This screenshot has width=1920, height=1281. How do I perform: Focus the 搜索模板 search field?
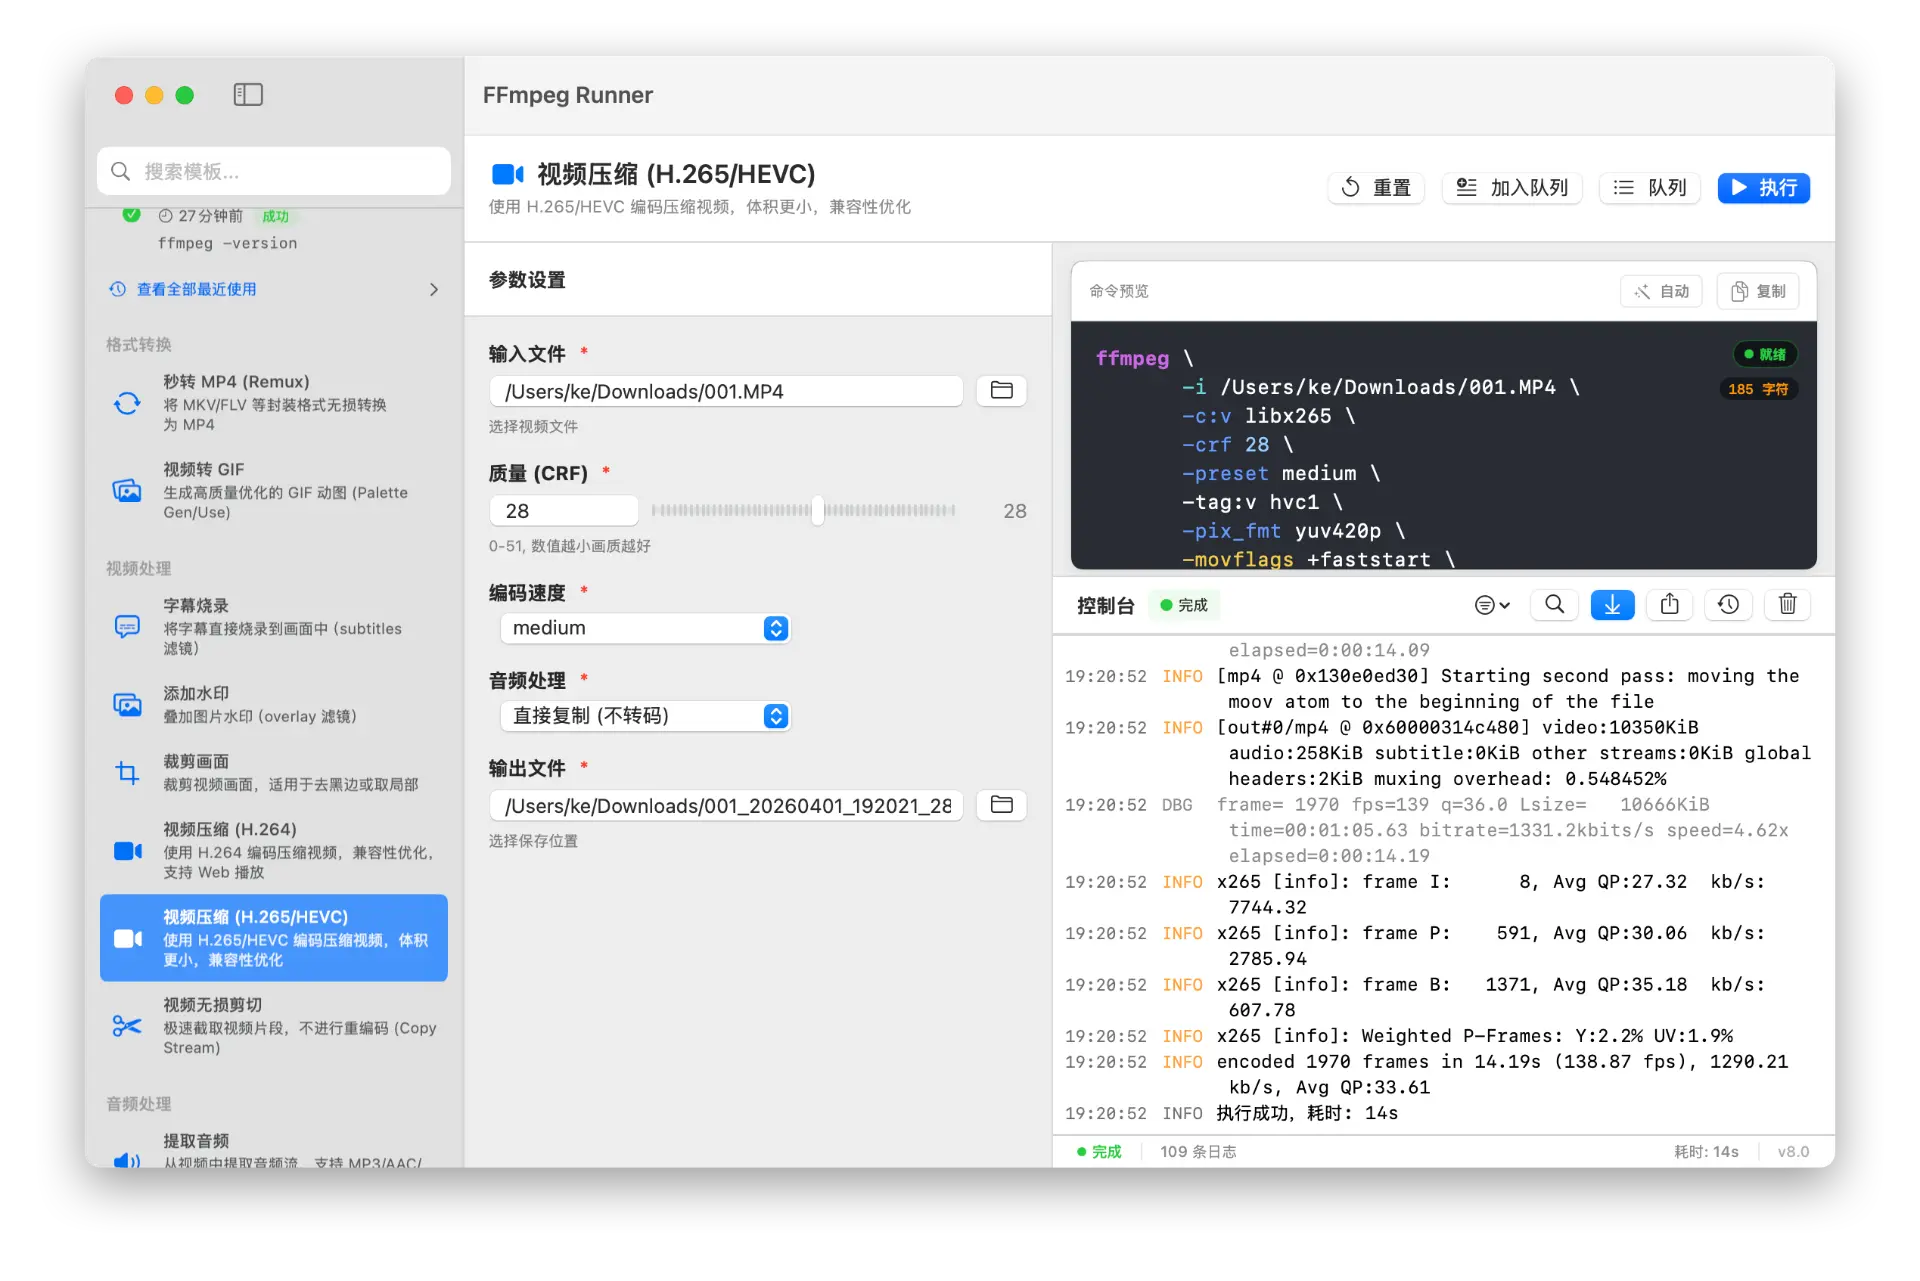274,171
